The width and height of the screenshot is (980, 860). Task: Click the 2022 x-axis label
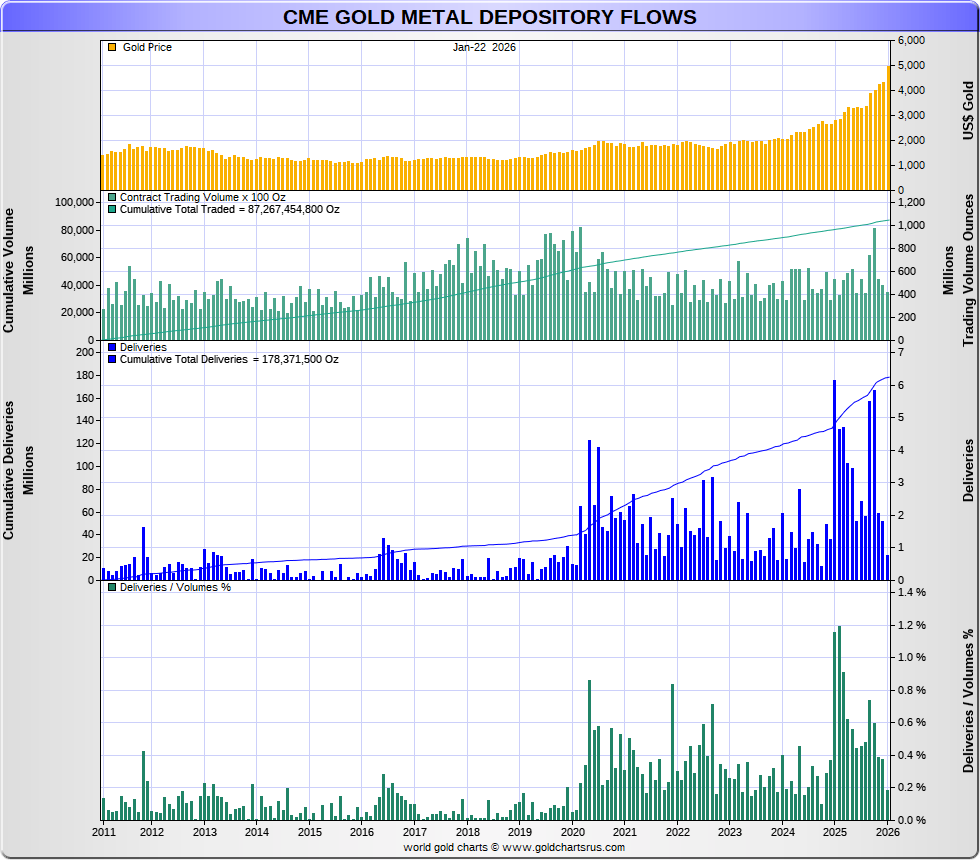click(x=678, y=832)
